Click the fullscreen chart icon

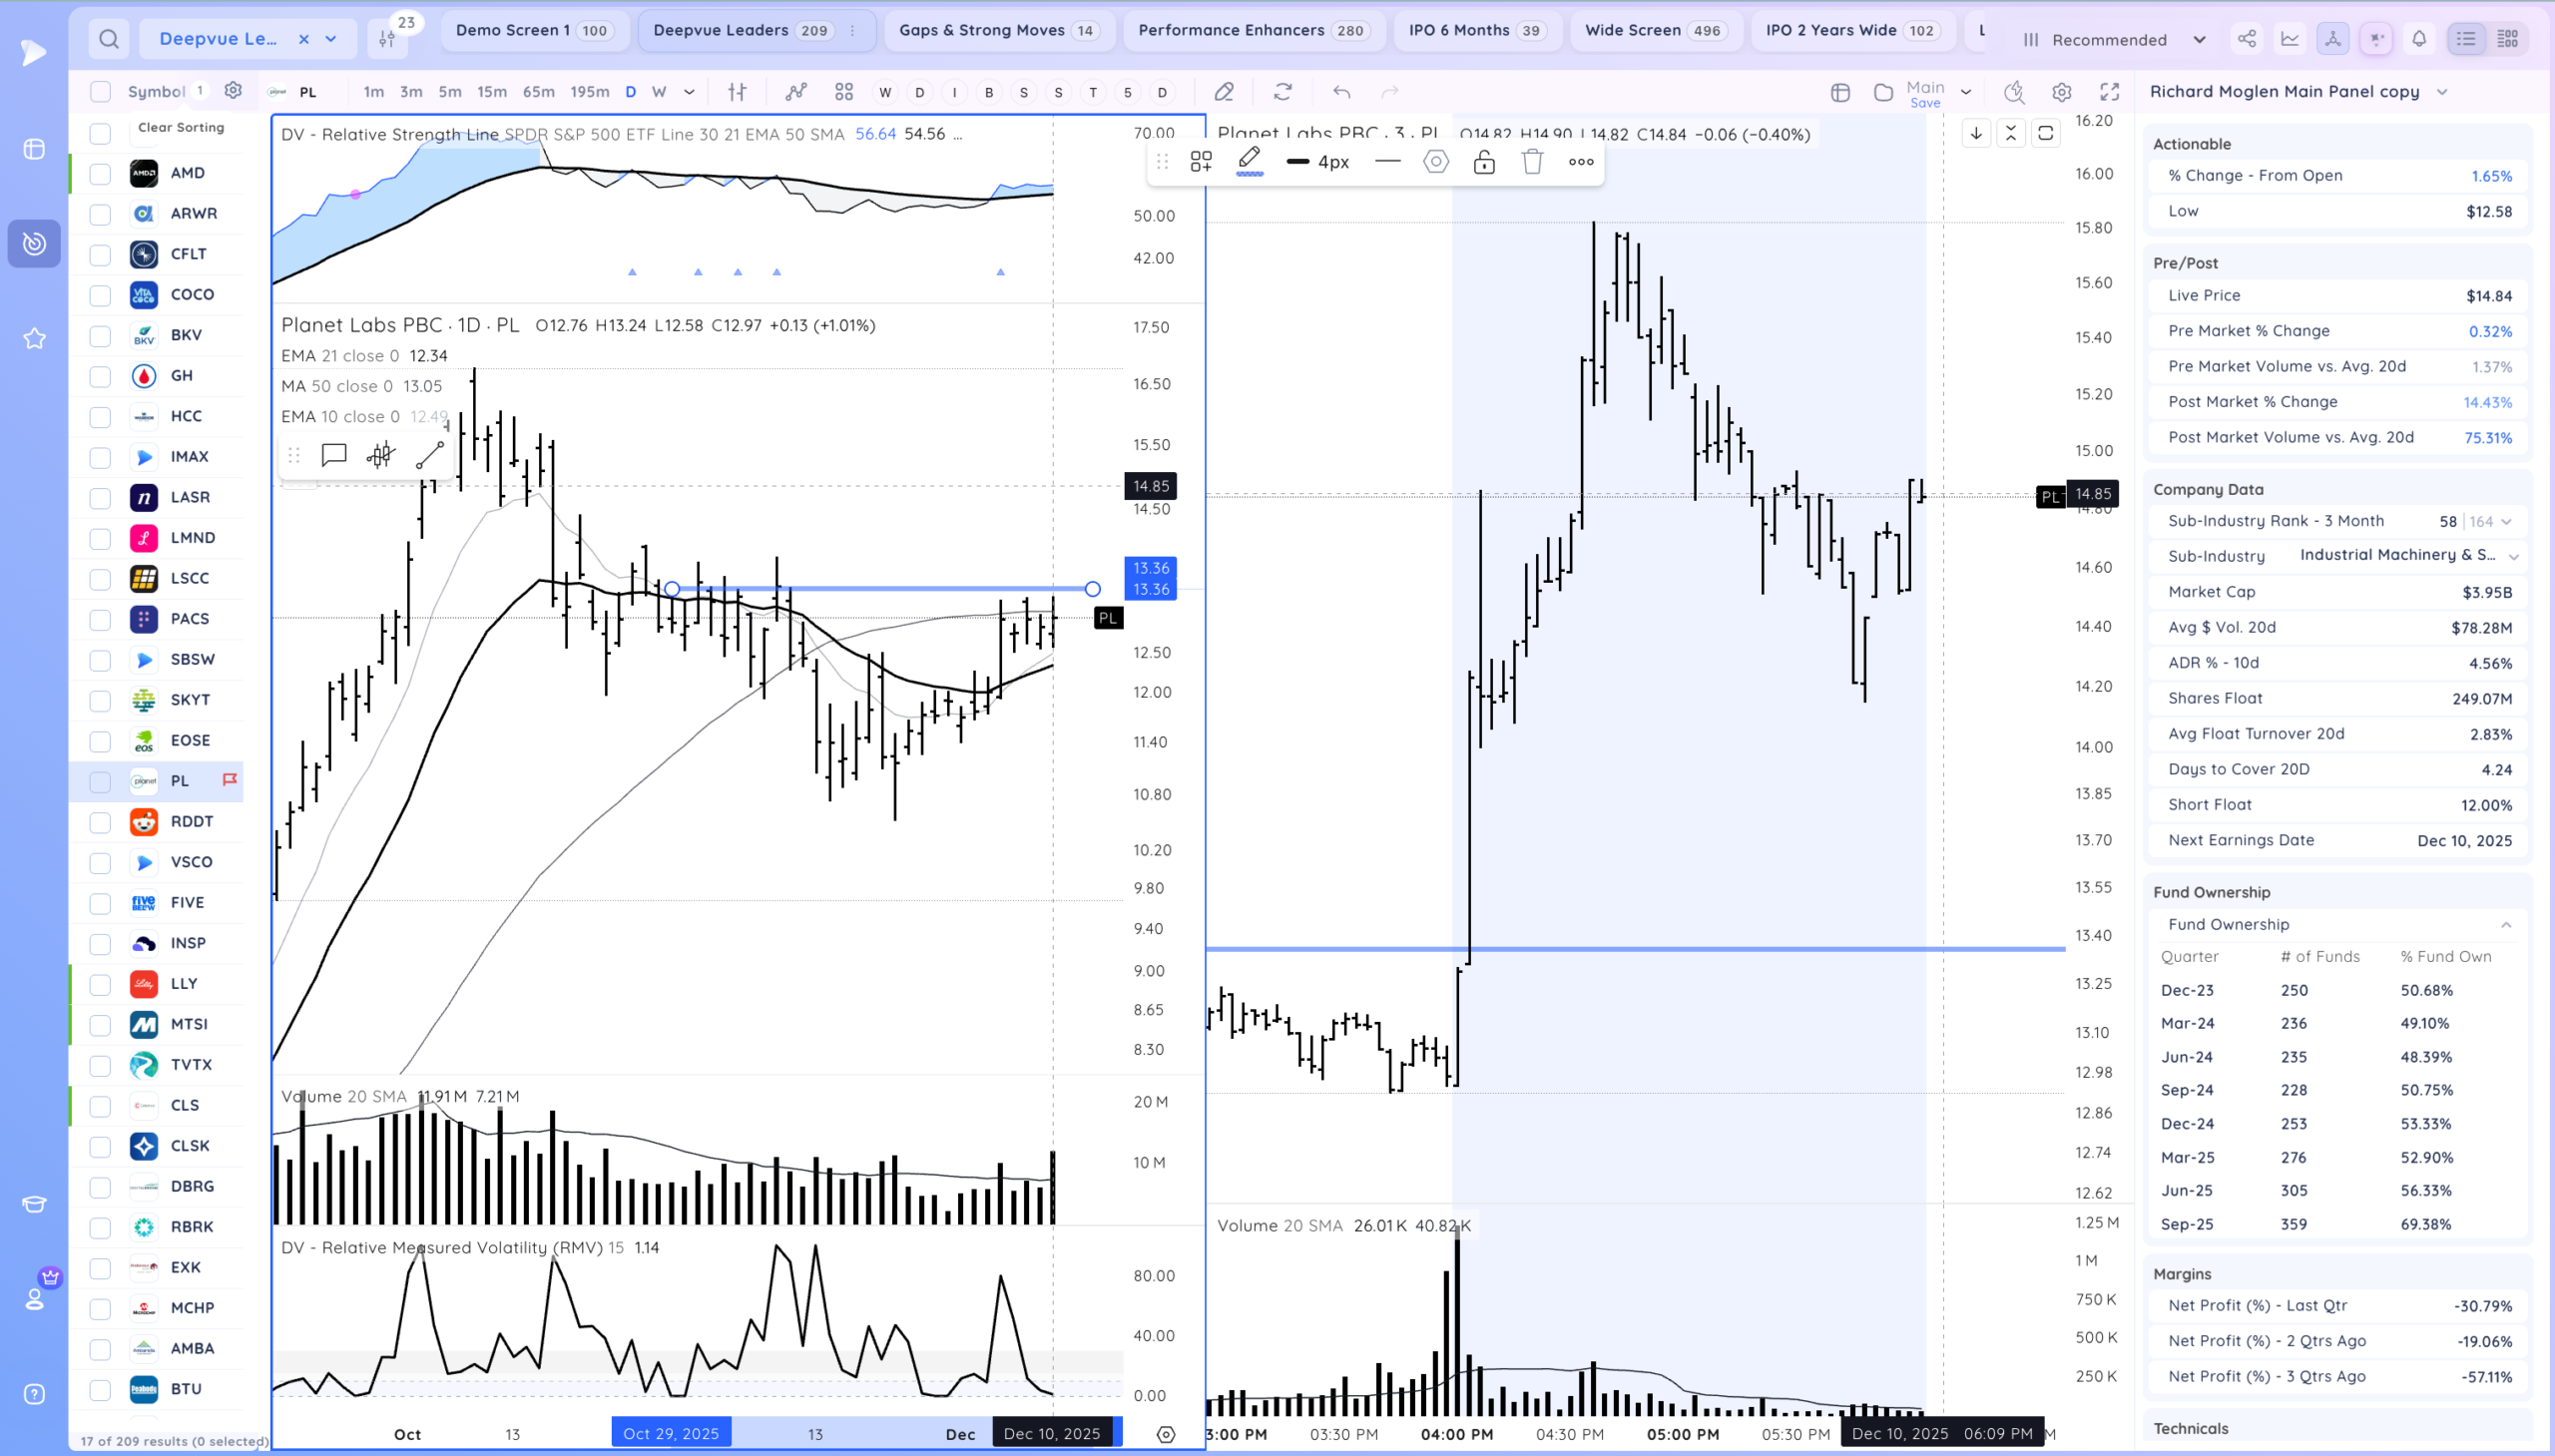tap(2109, 92)
